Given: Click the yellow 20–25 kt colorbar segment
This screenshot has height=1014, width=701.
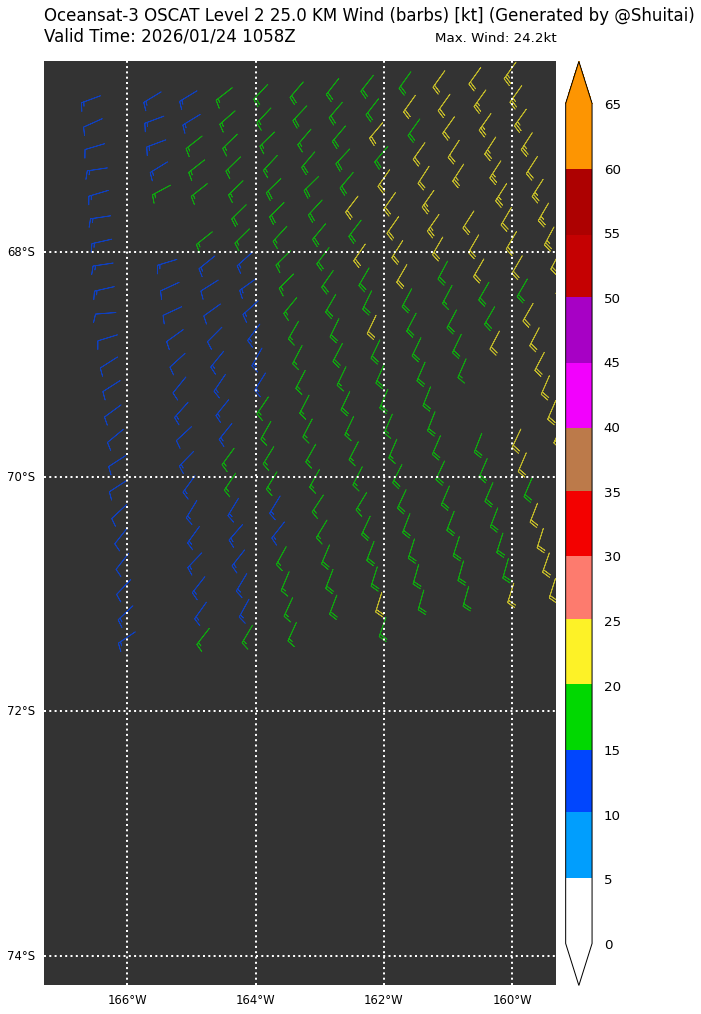Looking at the screenshot, I should [578, 652].
